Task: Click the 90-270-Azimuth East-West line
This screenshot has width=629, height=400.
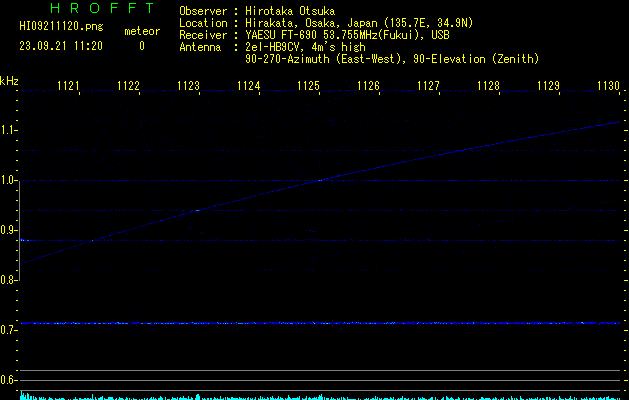Action: point(392,59)
